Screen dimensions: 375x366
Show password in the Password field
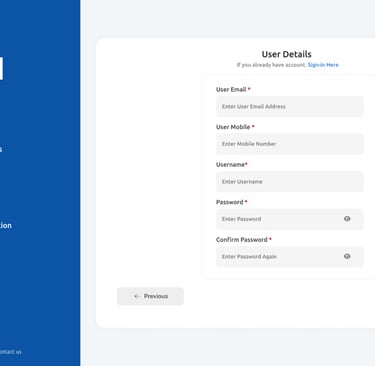coord(347,219)
